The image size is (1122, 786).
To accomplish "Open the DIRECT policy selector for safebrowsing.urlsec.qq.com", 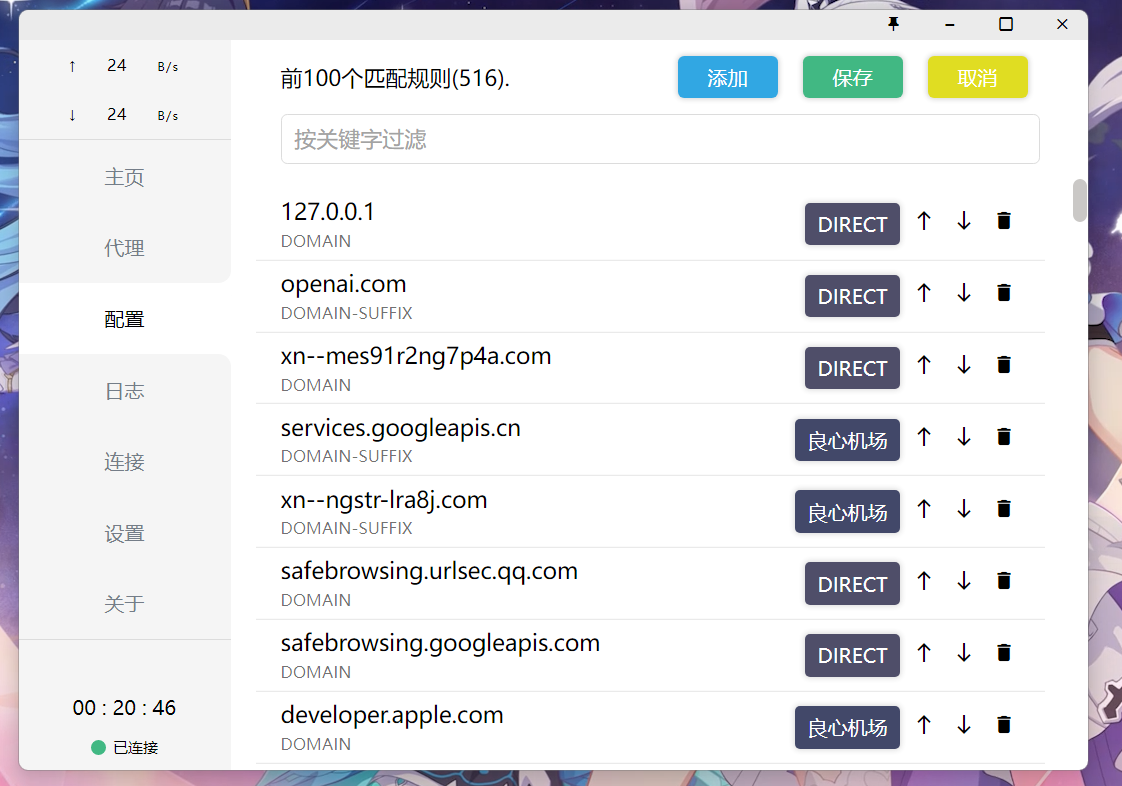I will click(852, 583).
